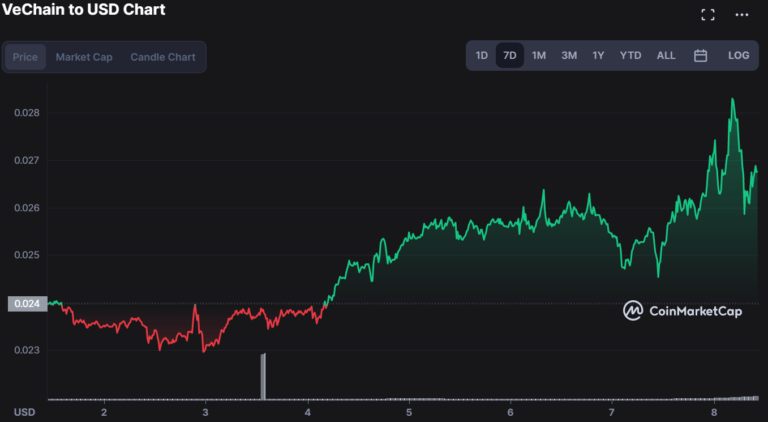
Task: Click day 5 on the date axis
Action: (x=408, y=412)
